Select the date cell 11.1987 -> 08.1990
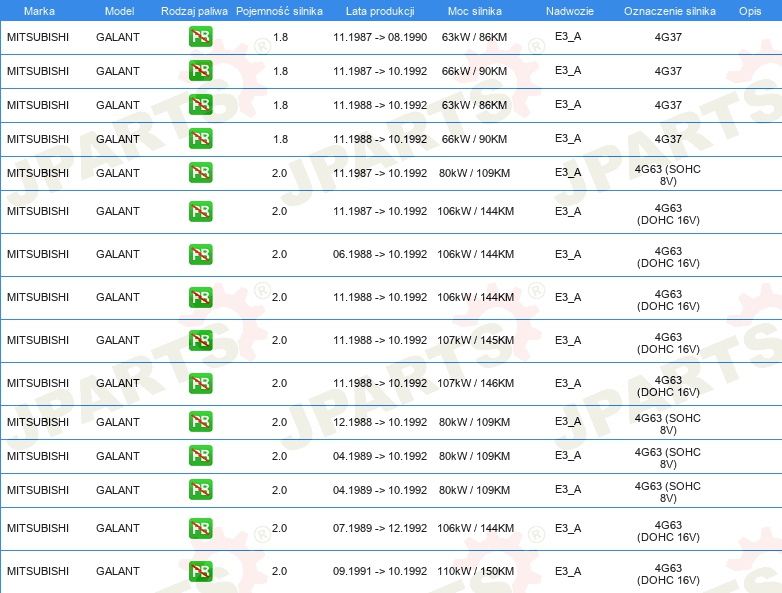 [380, 37]
